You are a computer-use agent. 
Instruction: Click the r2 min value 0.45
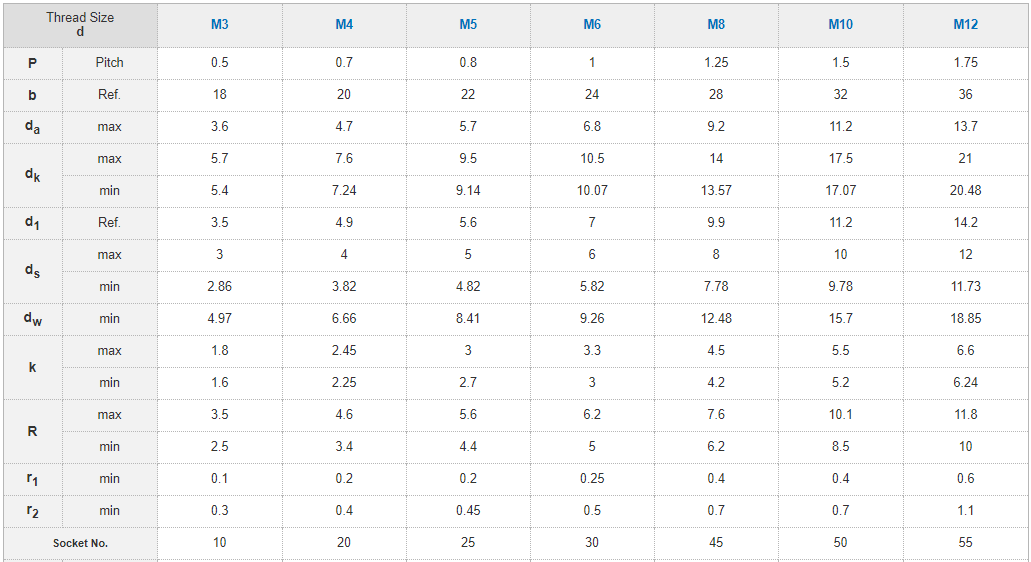pos(468,511)
